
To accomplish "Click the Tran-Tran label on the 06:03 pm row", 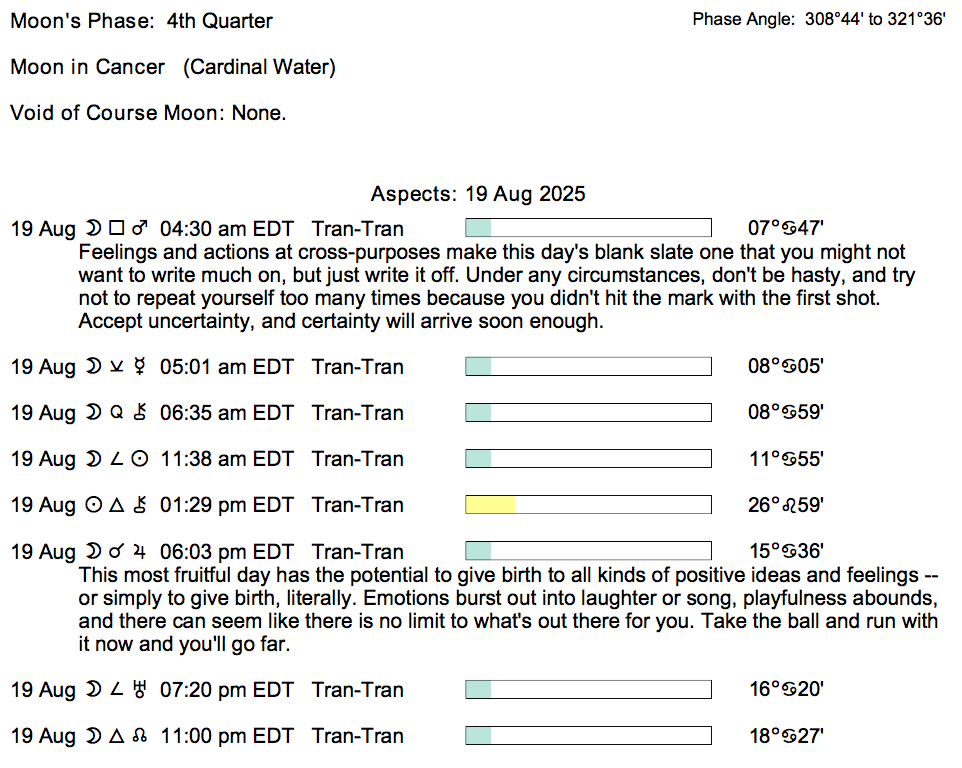I will 358,551.
